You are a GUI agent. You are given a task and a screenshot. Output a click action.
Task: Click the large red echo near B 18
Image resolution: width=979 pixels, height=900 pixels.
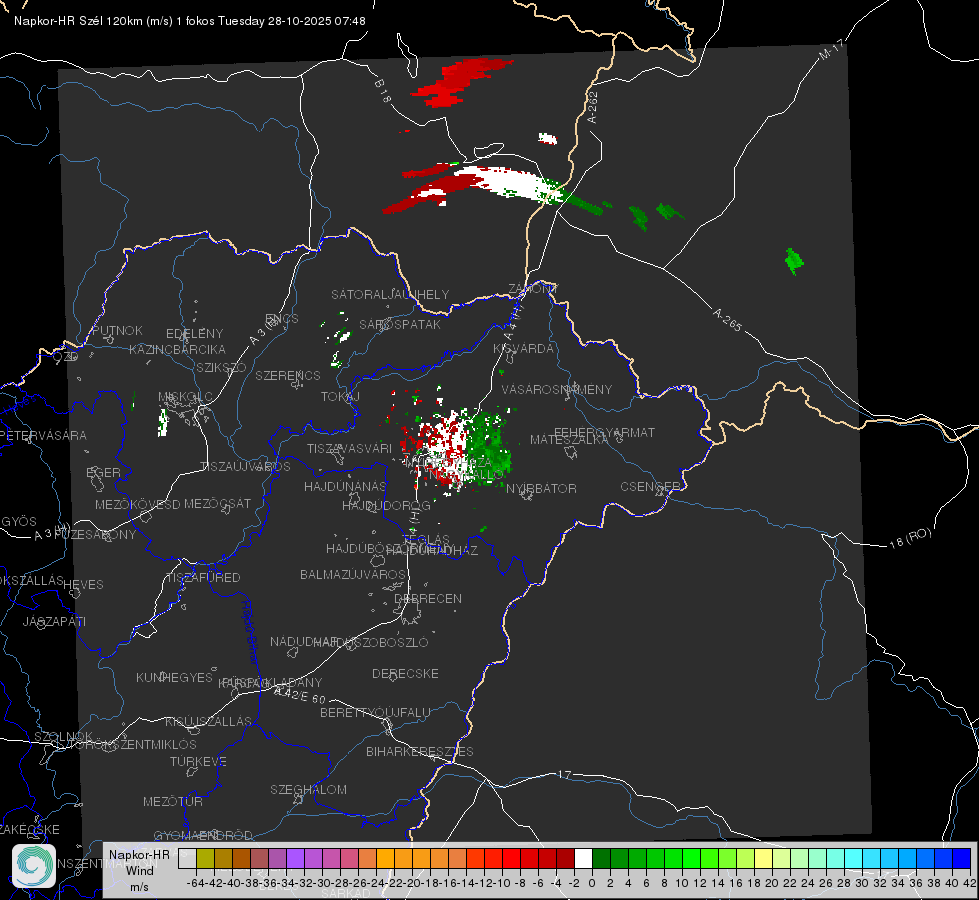coord(459,81)
